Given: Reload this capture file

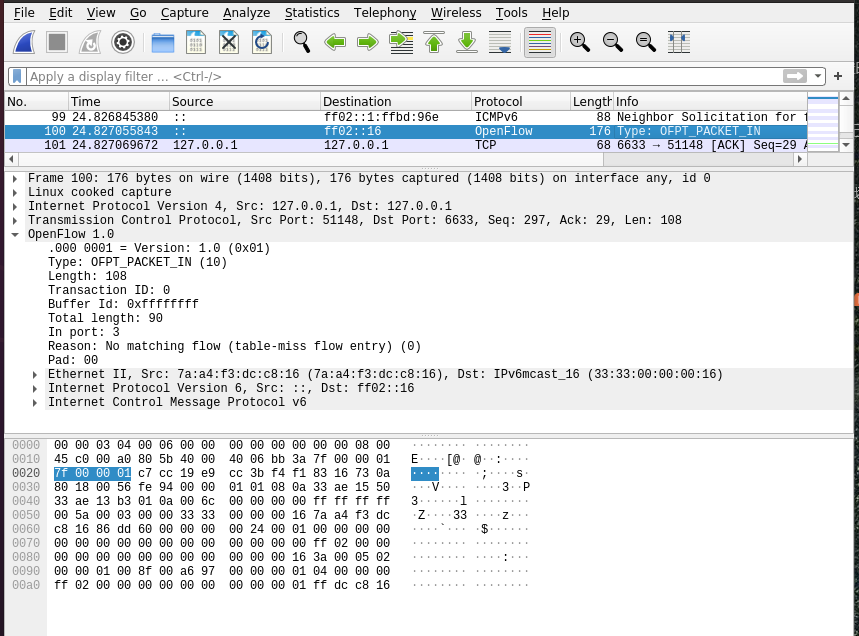Looking at the screenshot, I should pyautogui.click(x=262, y=42).
